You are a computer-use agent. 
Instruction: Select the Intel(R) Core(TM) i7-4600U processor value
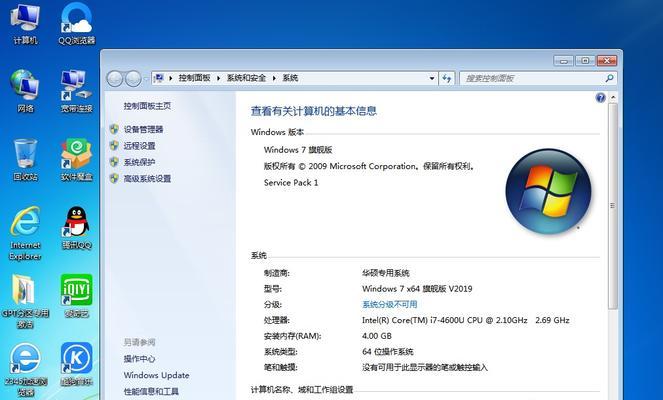[466, 320]
